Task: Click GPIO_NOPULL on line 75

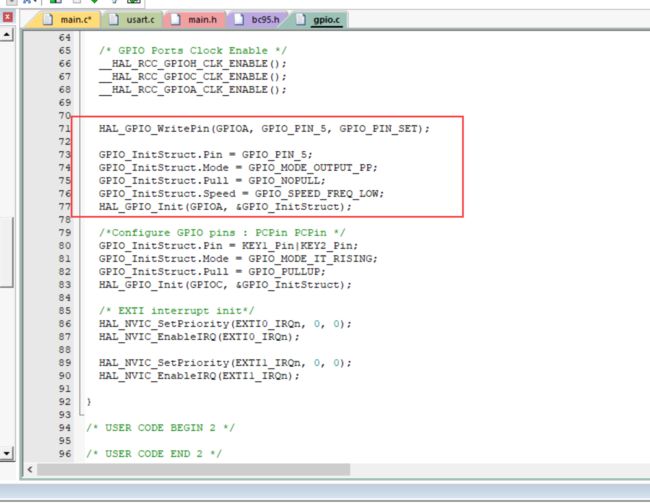Action: [284, 181]
